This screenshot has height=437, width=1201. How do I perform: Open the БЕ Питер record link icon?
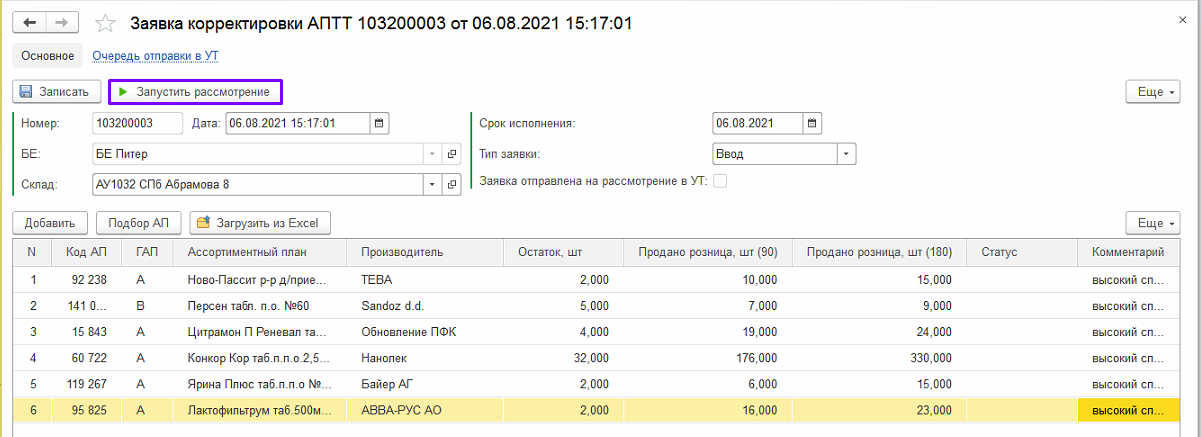pyautogui.click(x=451, y=154)
